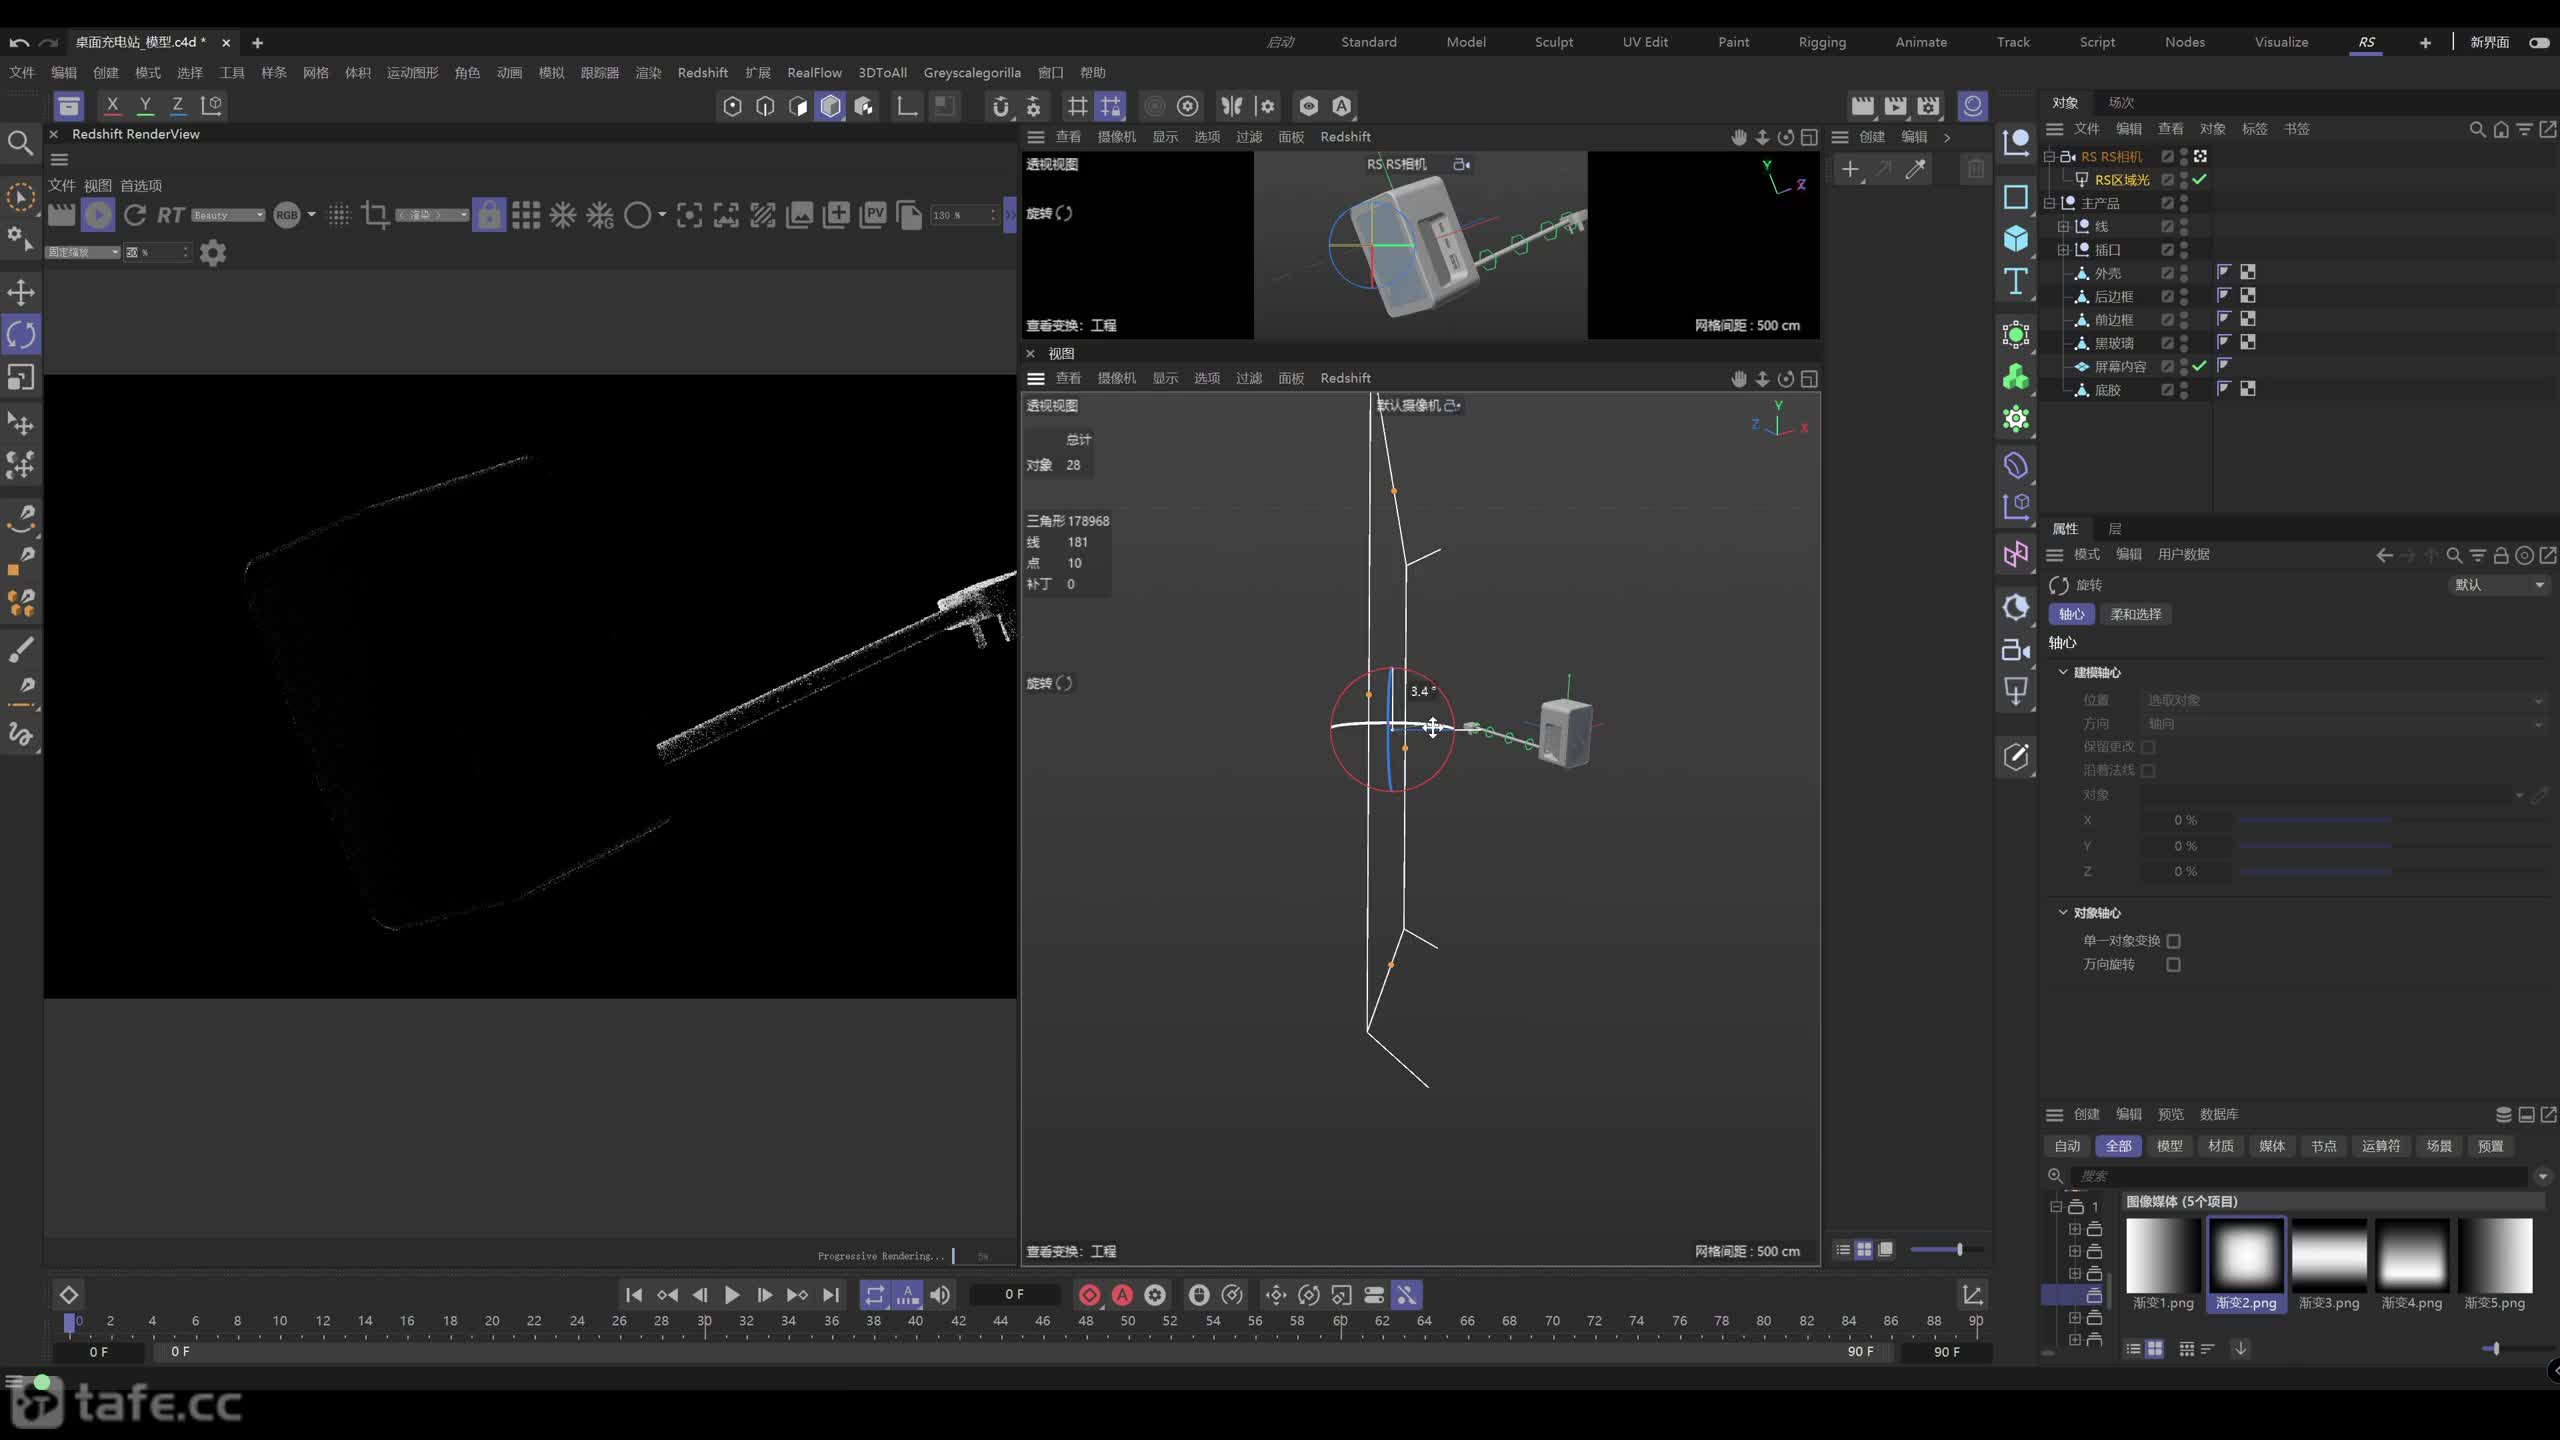Open the Redshift menu in menu bar
Screen dimensions: 2560x1440
(x=702, y=73)
